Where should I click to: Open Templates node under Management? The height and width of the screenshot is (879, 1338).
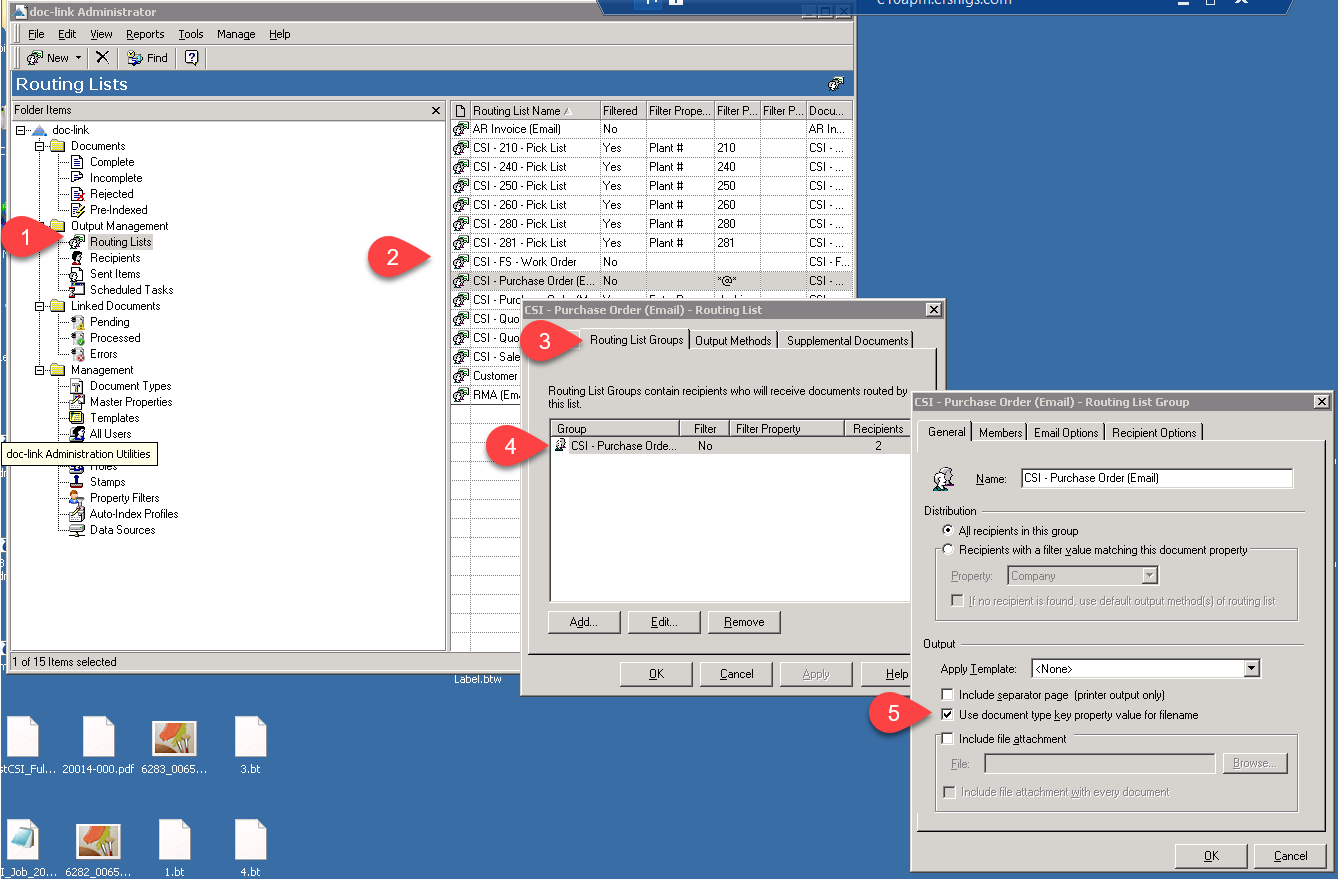pyautogui.click(x=114, y=418)
